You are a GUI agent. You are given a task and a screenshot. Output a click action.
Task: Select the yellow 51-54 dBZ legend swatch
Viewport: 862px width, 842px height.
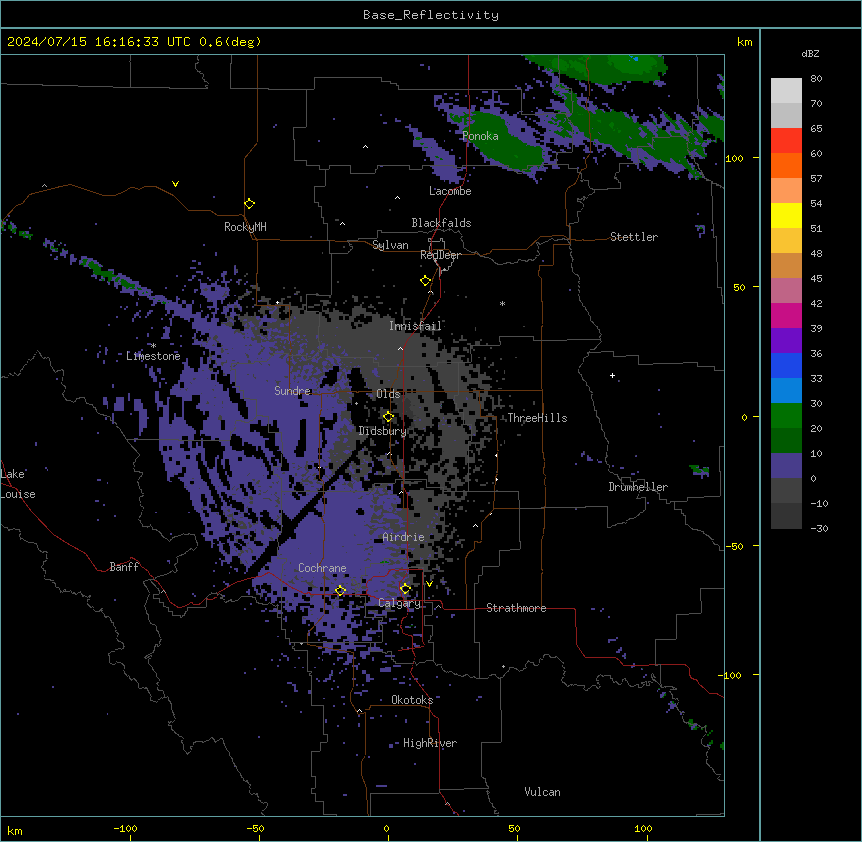[x=786, y=215]
